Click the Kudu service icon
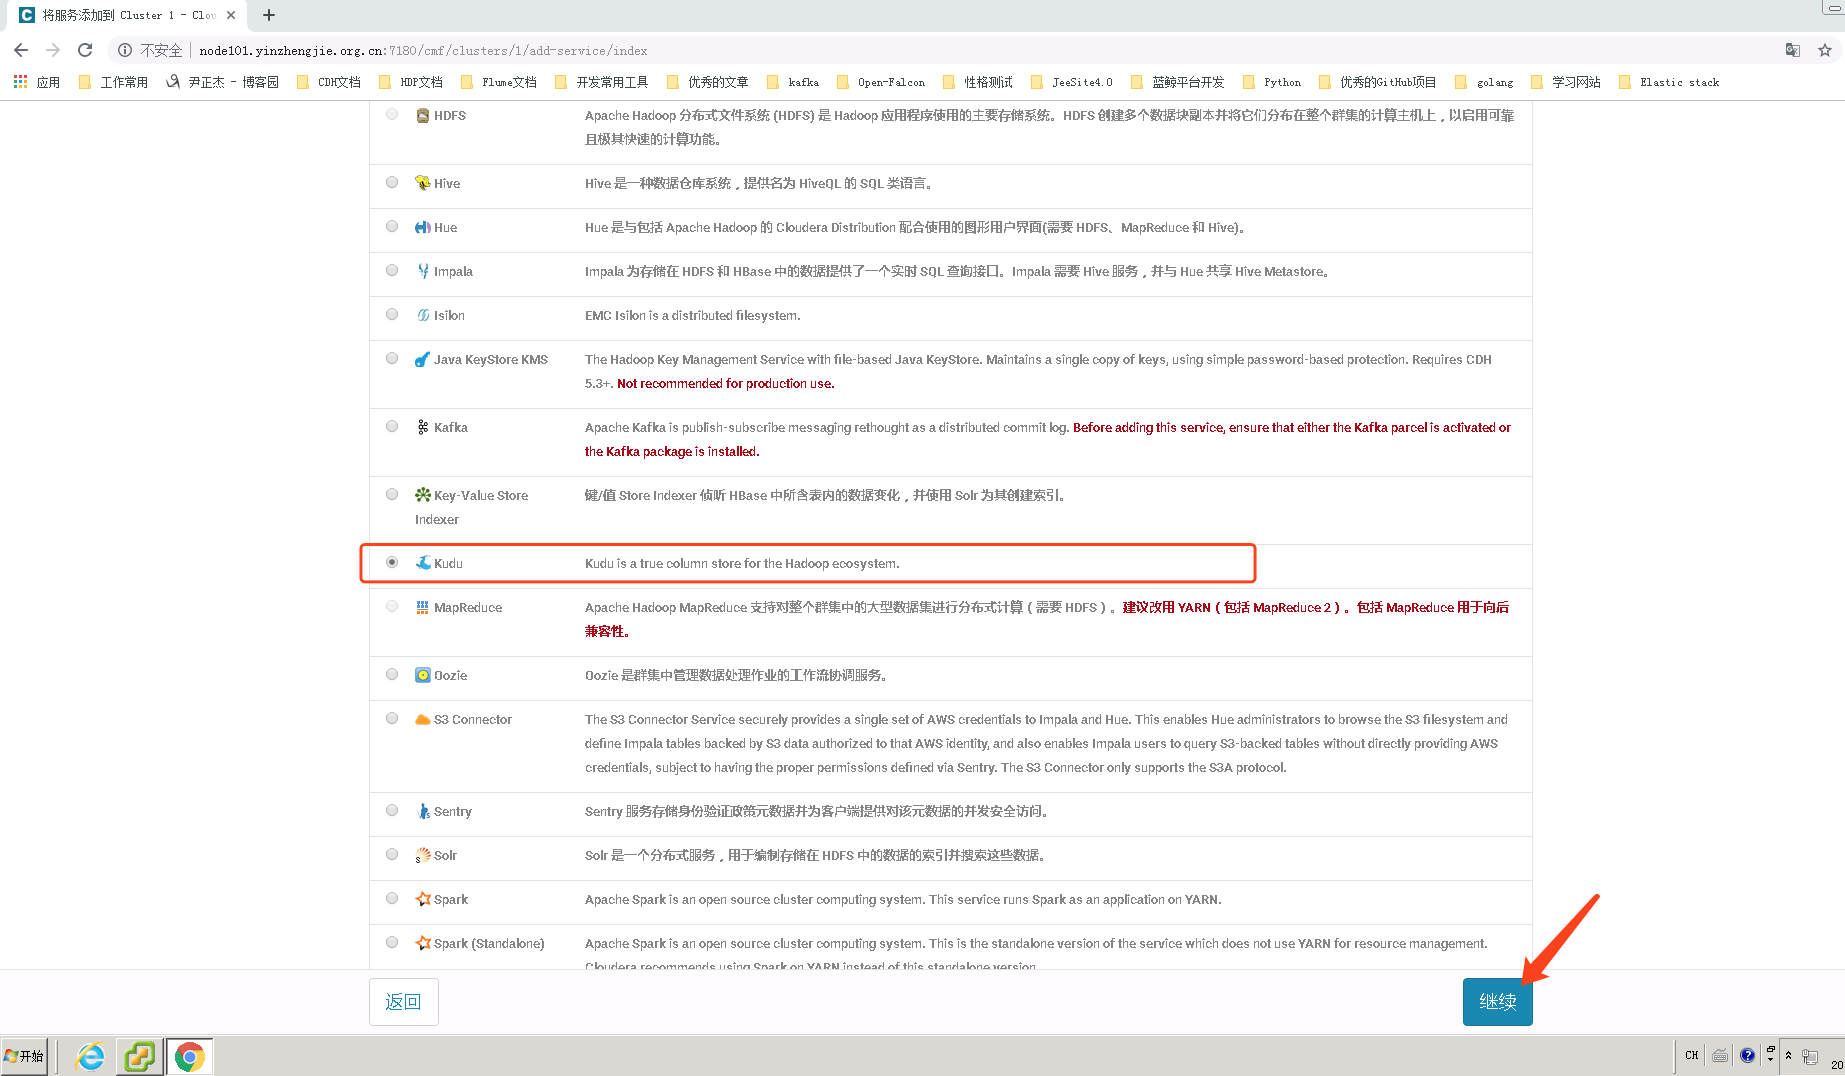 pos(423,563)
